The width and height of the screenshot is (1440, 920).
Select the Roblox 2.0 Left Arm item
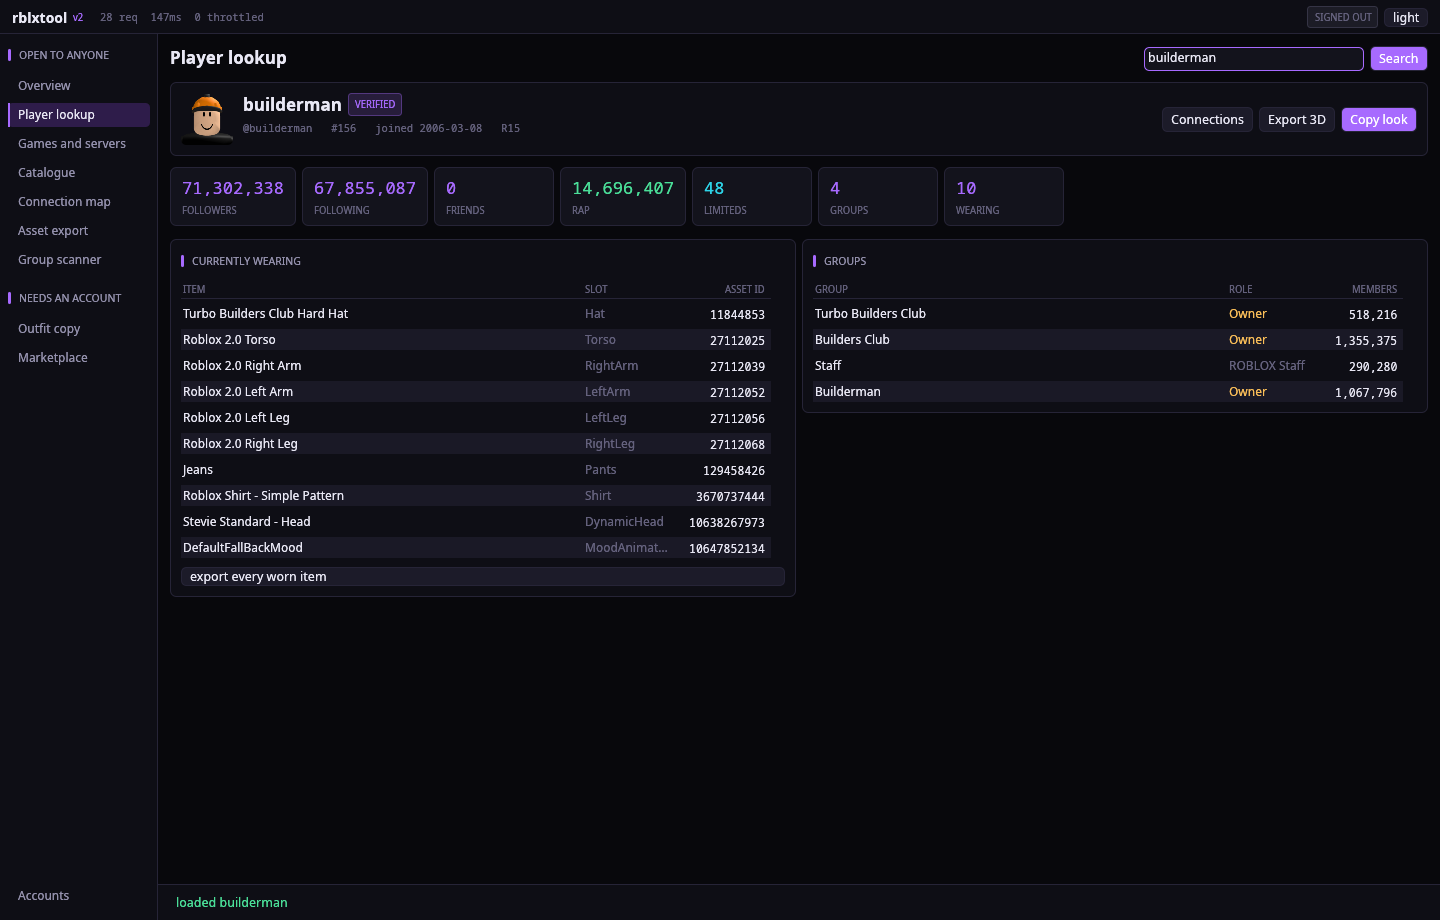(476, 392)
